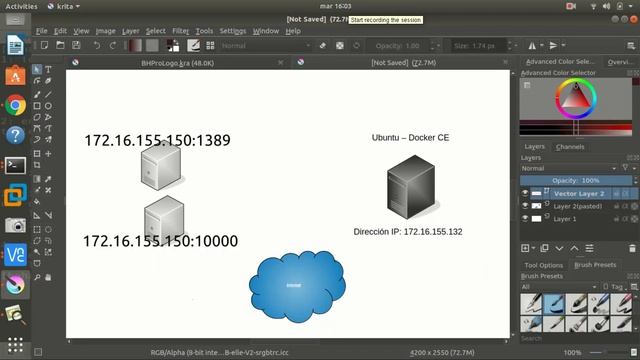
Task: Open the gradient chooser in the toolbar
Action: point(135,45)
